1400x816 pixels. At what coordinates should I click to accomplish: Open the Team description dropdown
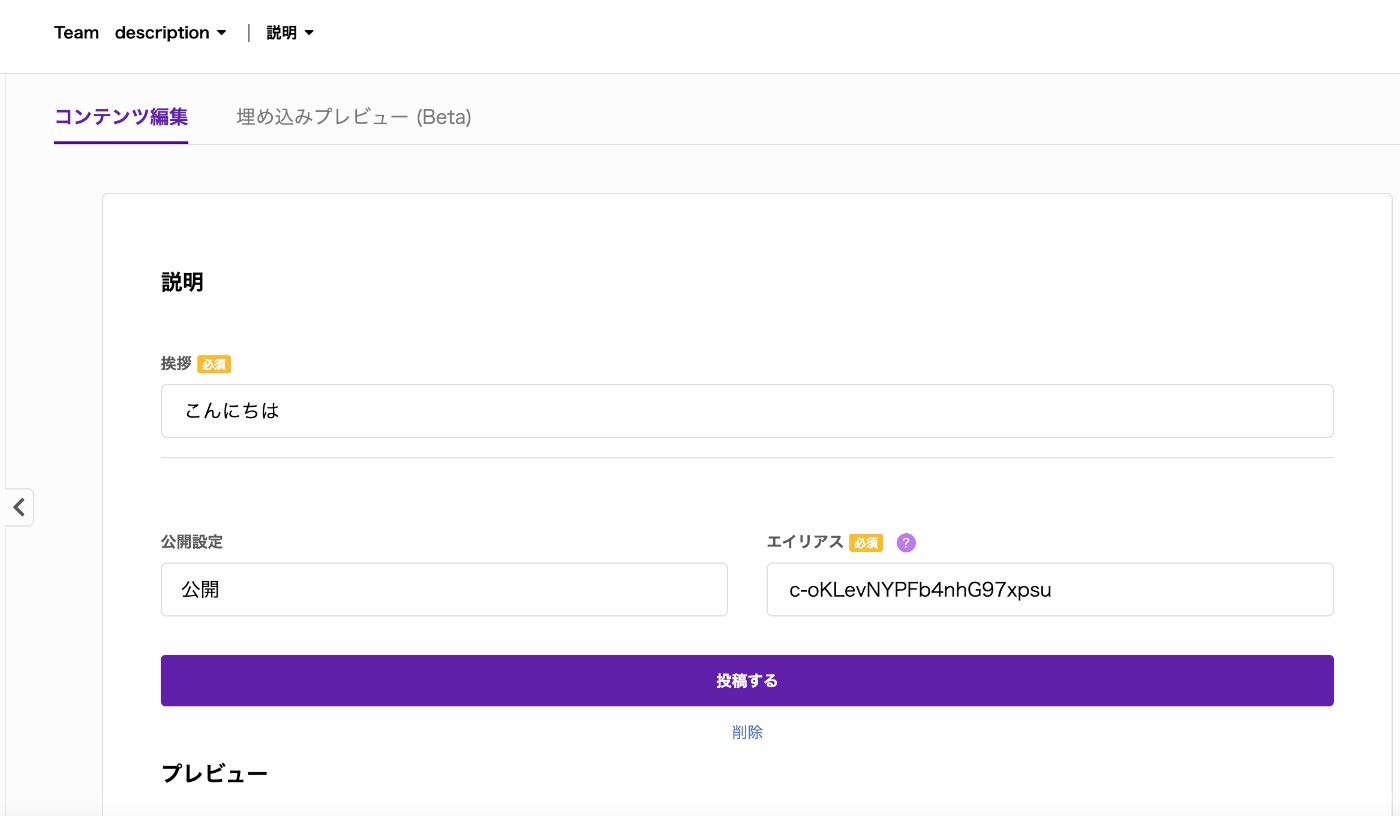click(140, 33)
